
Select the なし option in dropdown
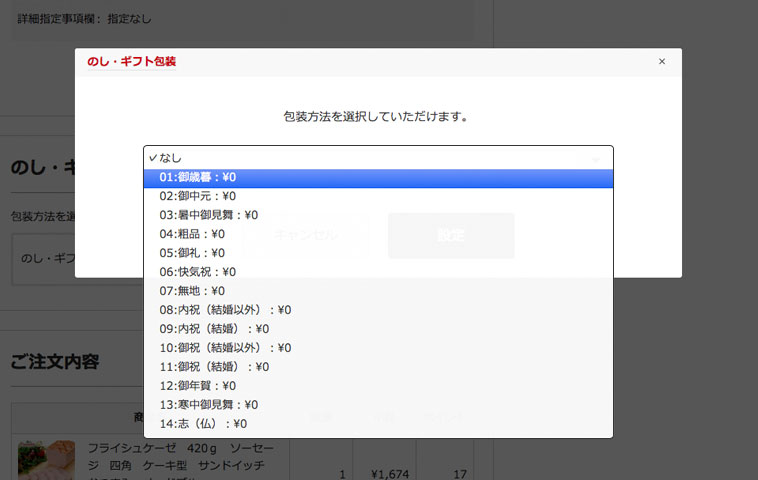[x=170, y=158]
